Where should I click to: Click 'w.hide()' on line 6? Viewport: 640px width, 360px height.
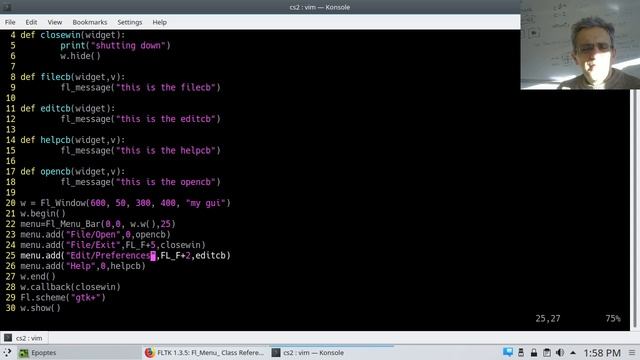80,56
